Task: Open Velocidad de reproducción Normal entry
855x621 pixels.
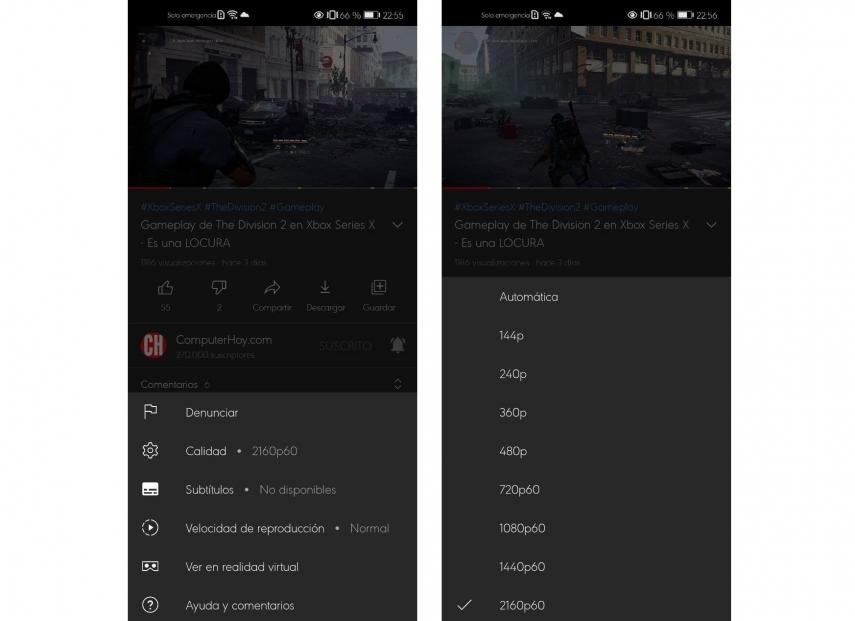Action: pyautogui.click(x=272, y=528)
